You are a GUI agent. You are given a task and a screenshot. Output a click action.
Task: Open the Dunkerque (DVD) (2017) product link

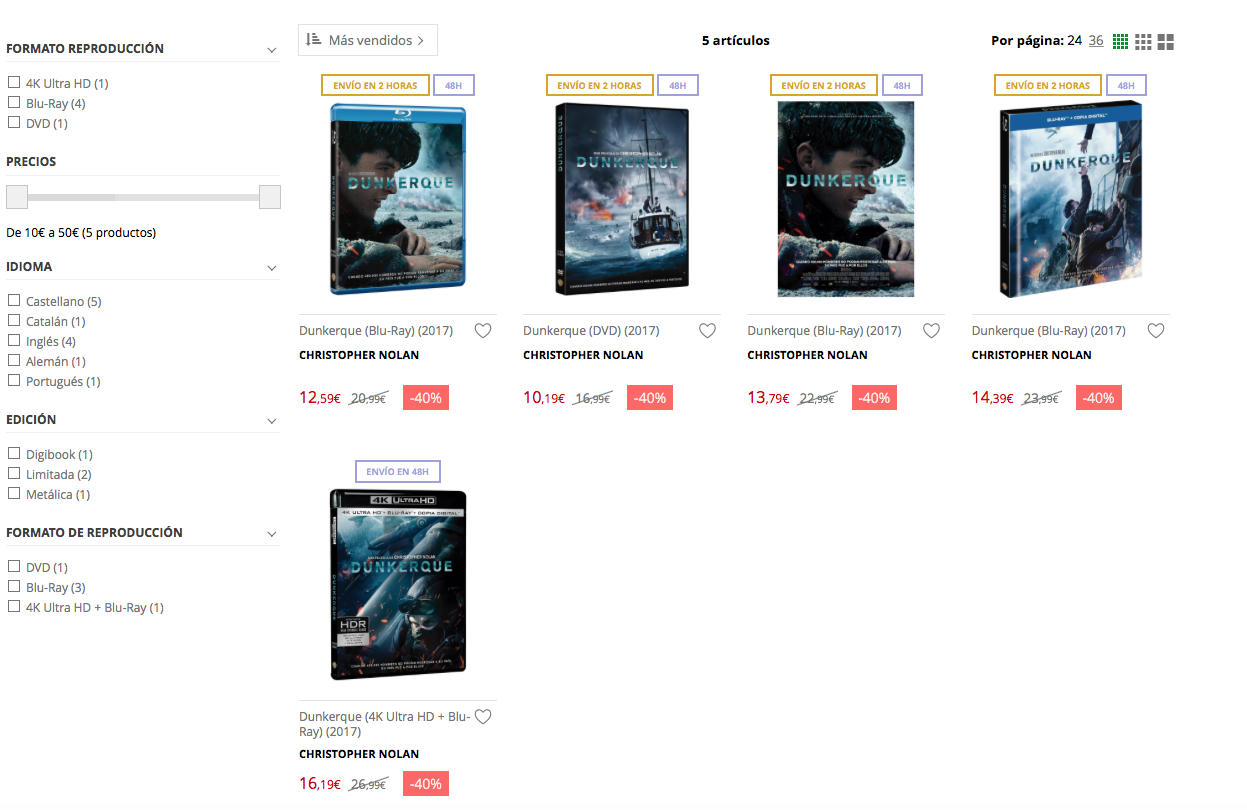click(591, 331)
